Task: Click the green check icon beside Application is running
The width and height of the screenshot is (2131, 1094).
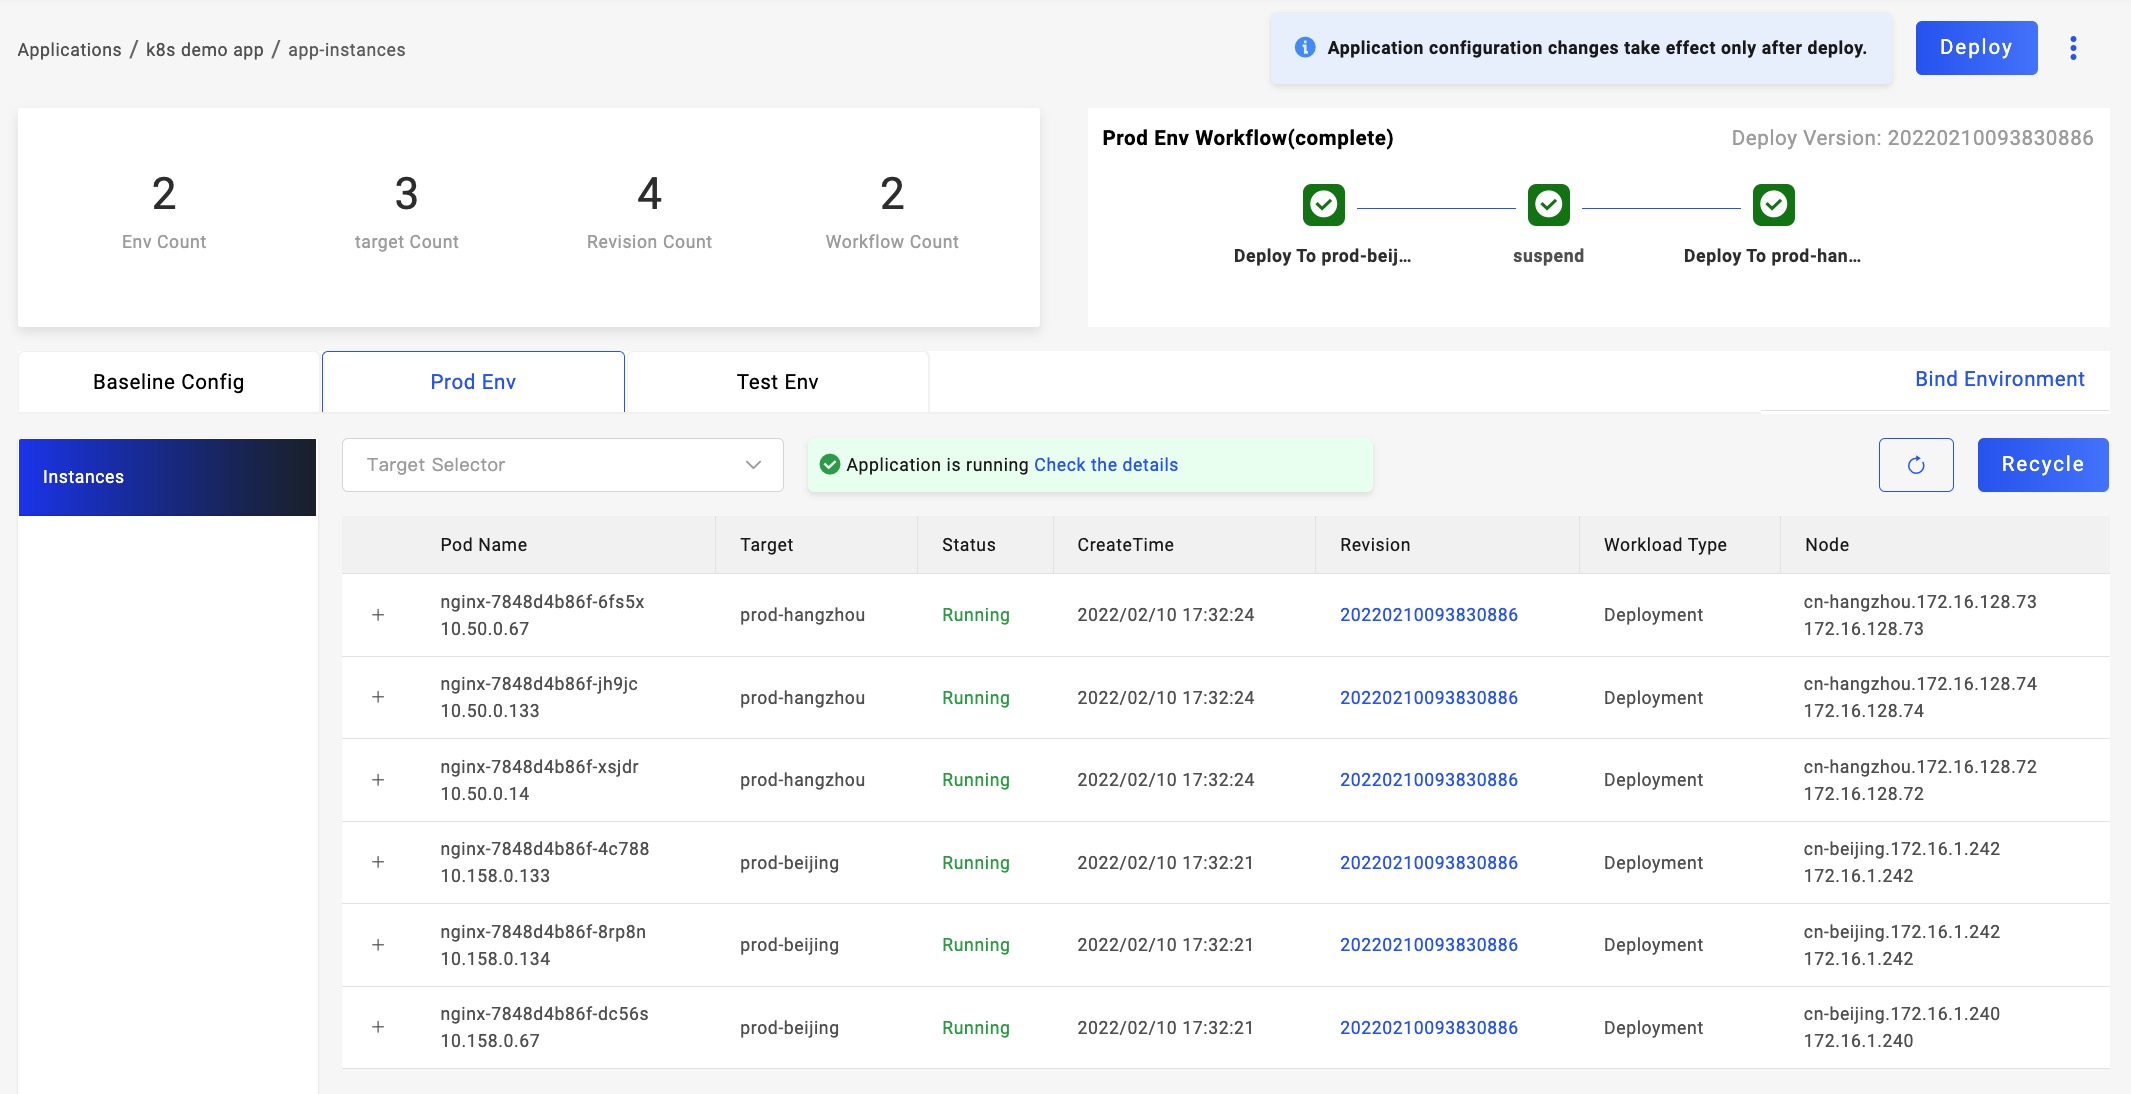Action: (x=829, y=465)
